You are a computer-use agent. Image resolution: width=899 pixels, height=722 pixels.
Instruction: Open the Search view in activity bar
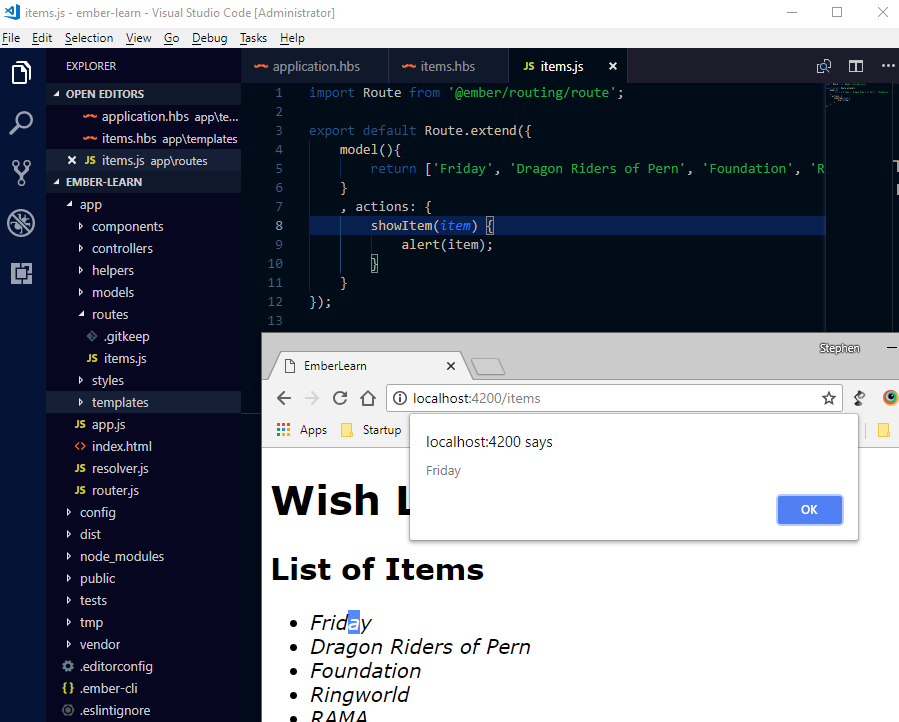click(x=21, y=123)
